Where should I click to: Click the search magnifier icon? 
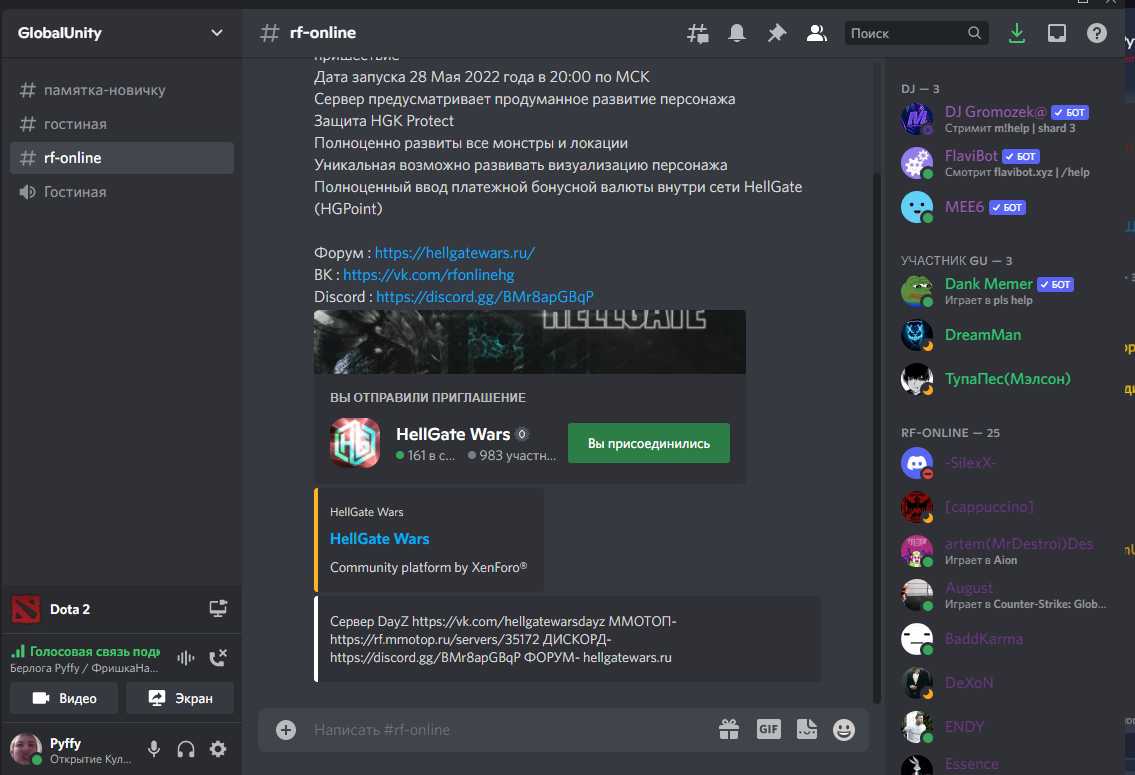[974, 33]
